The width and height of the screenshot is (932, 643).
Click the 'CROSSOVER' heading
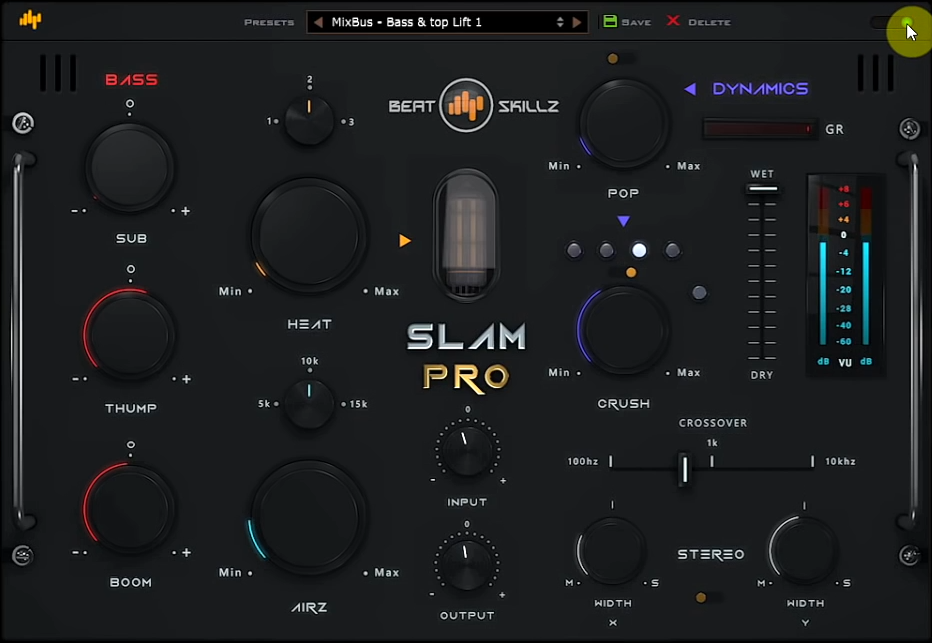tap(713, 423)
